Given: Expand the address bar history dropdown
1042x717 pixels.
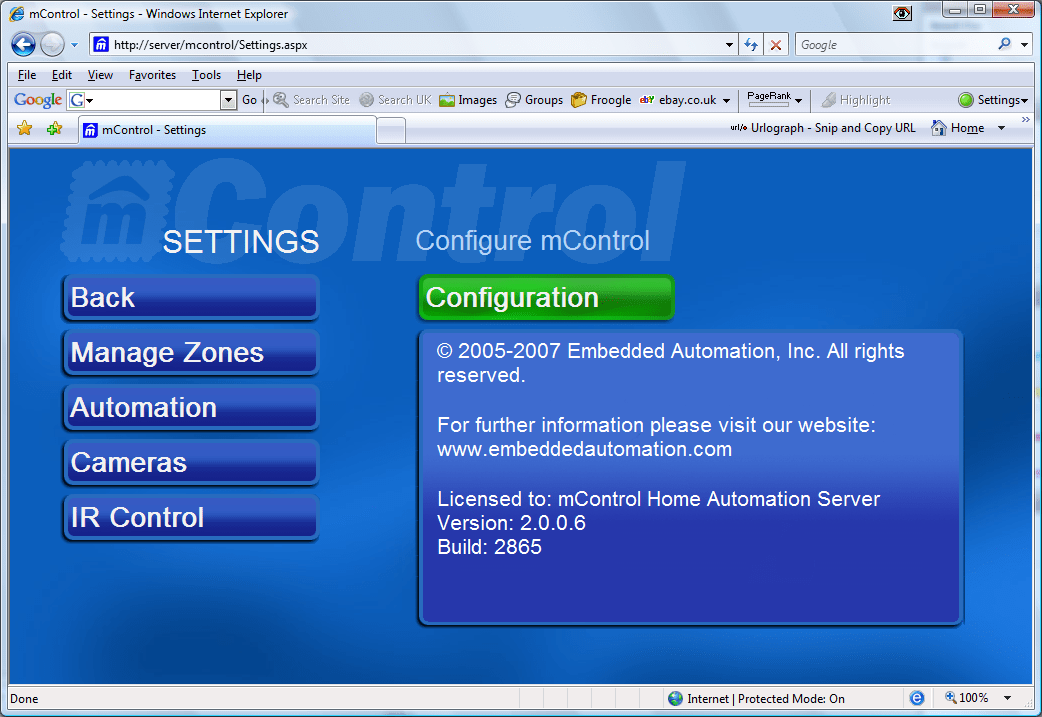Looking at the screenshot, I should pyautogui.click(x=729, y=44).
